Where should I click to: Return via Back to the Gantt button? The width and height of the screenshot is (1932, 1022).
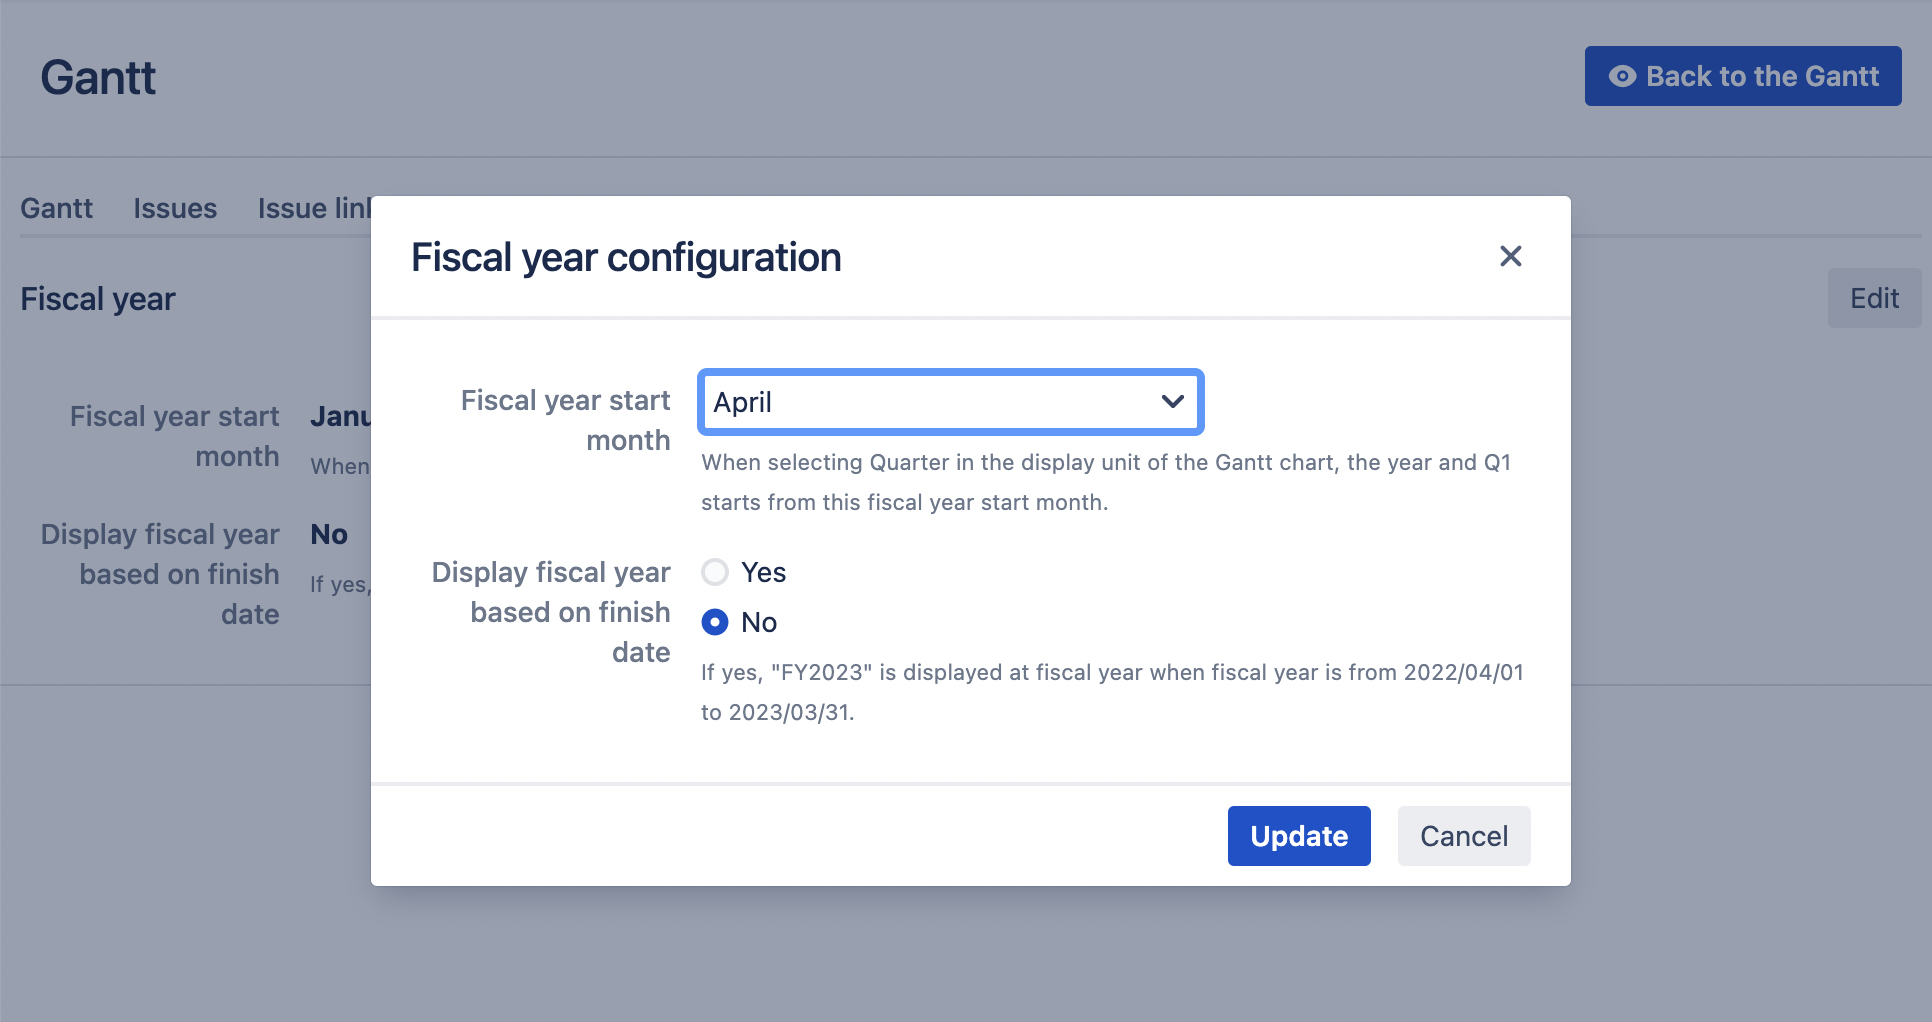(x=1743, y=76)
